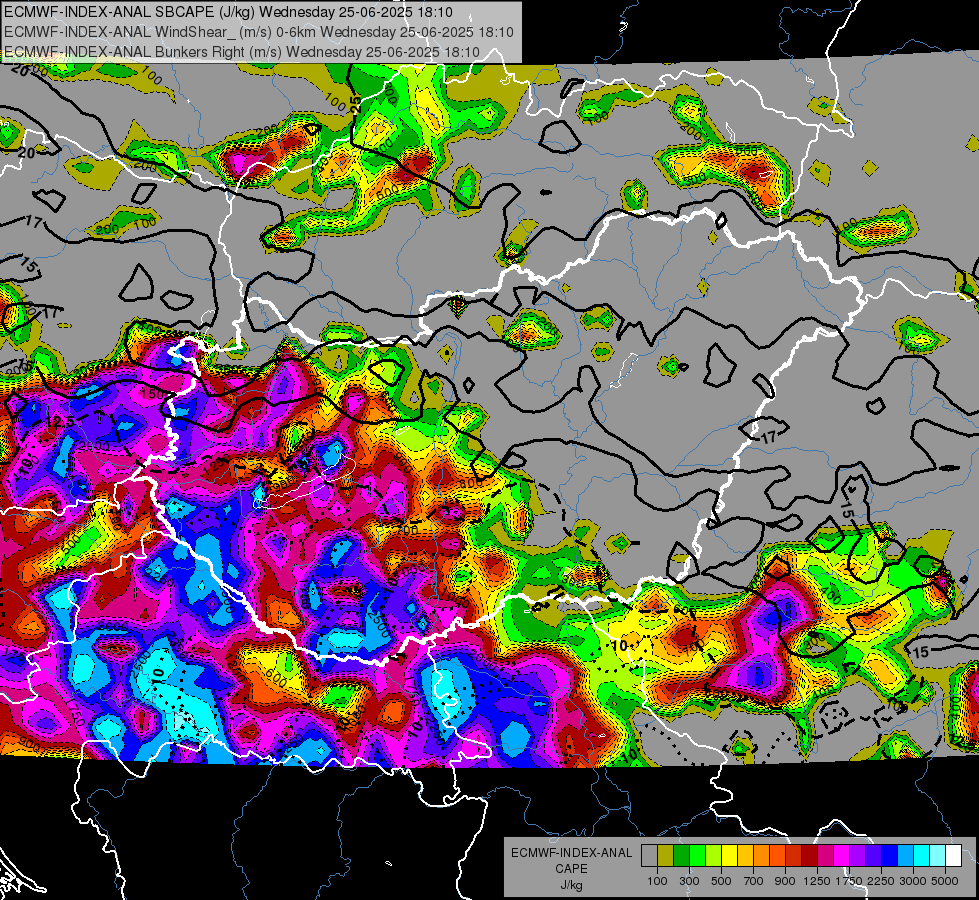Click the CAPE label in legend
Image resolution: width=979 pixels, height=900 pixels.
571,869
